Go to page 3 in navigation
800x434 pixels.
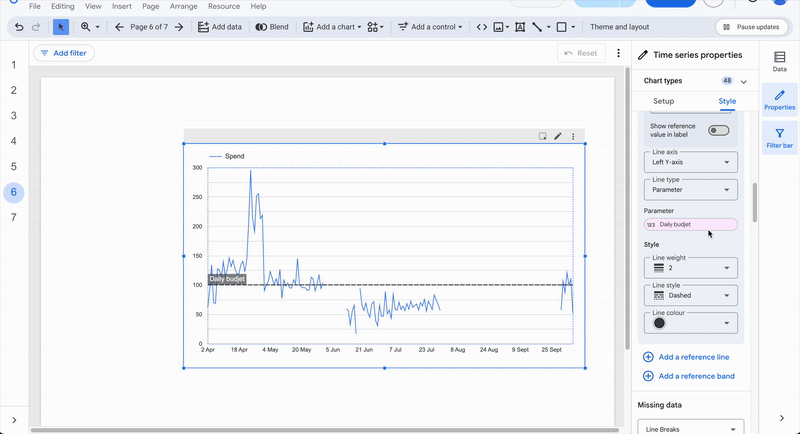[x=14, y=116]
